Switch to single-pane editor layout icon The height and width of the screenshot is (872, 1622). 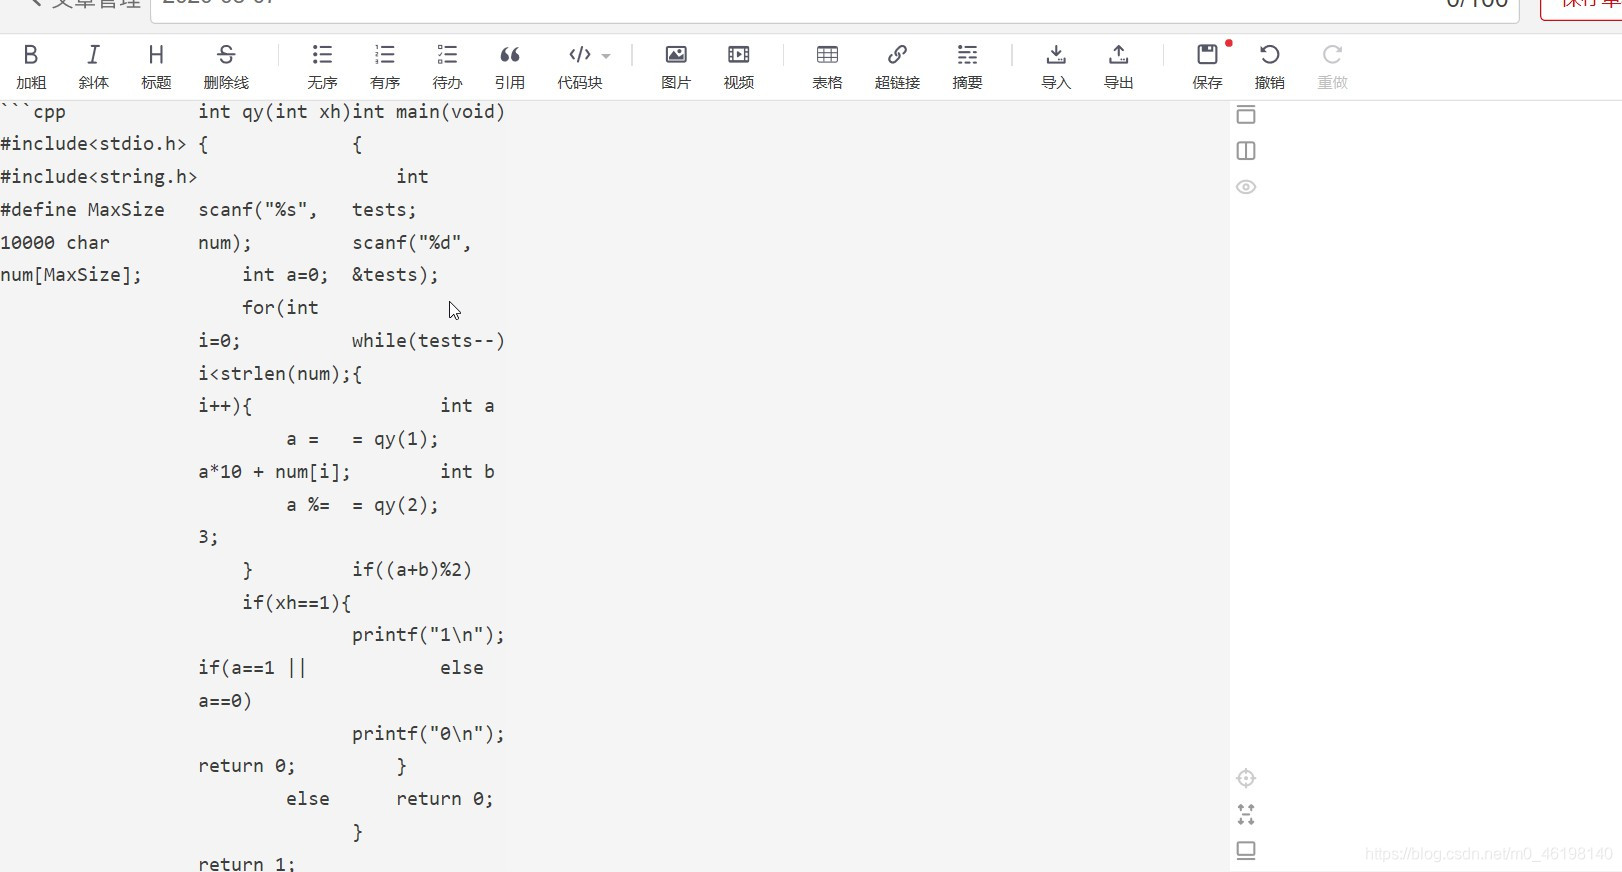click(1246, 115)
